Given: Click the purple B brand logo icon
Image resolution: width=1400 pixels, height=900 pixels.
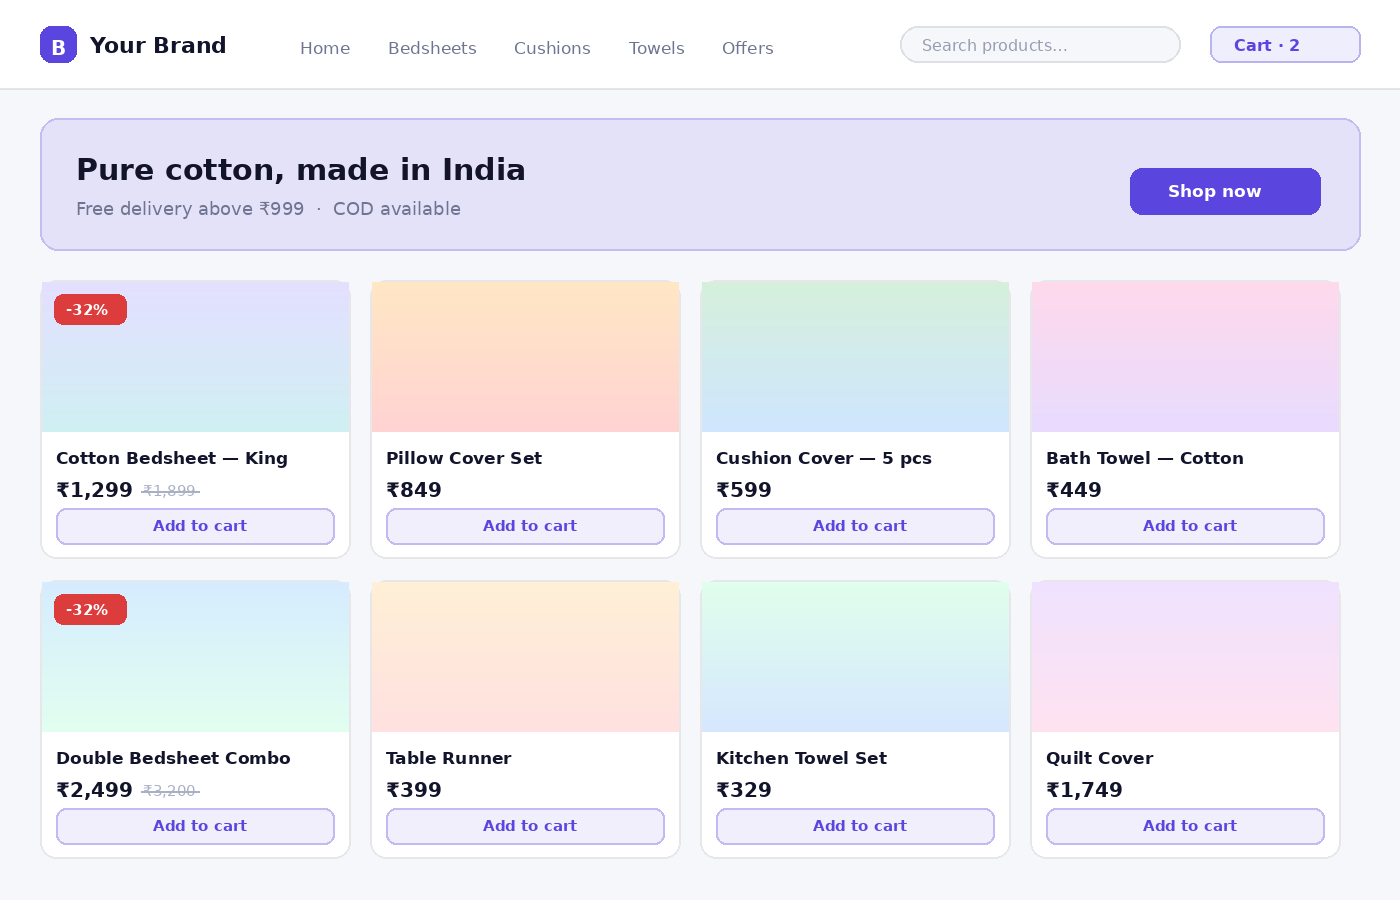Looking at the screenshot, I should pos(58,45).
